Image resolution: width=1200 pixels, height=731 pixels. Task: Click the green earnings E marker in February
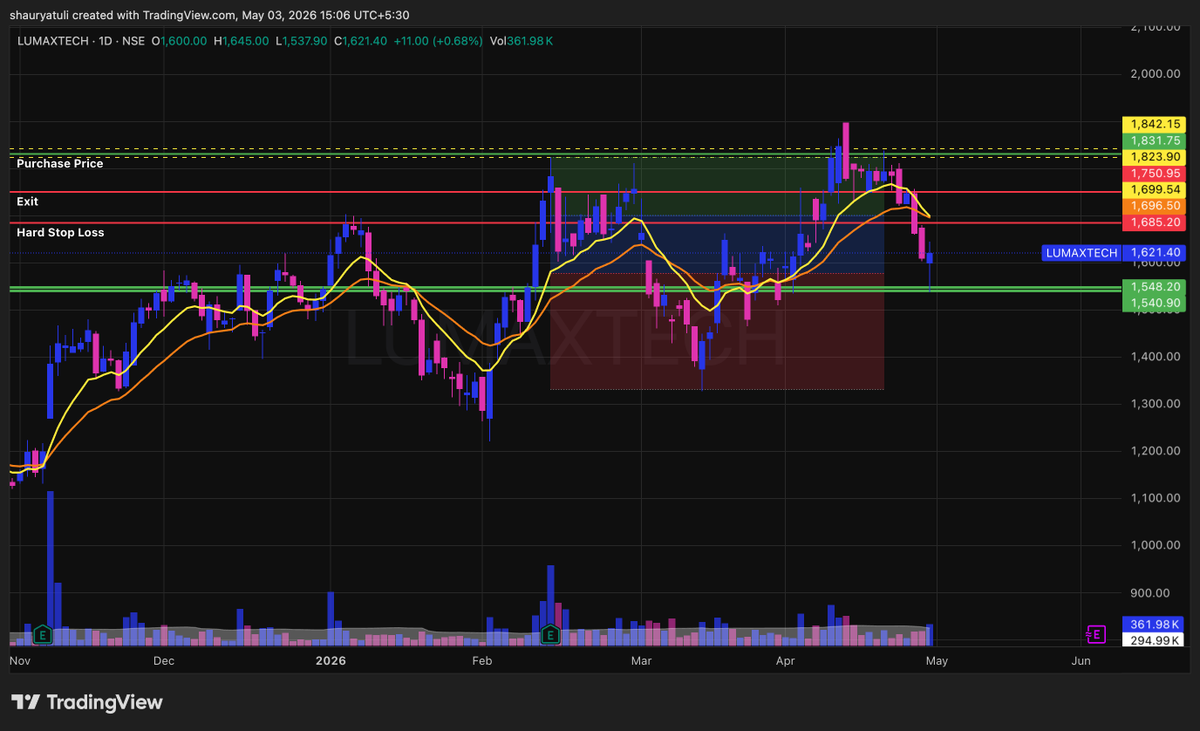pyautogui.click(x=550, y=634)
